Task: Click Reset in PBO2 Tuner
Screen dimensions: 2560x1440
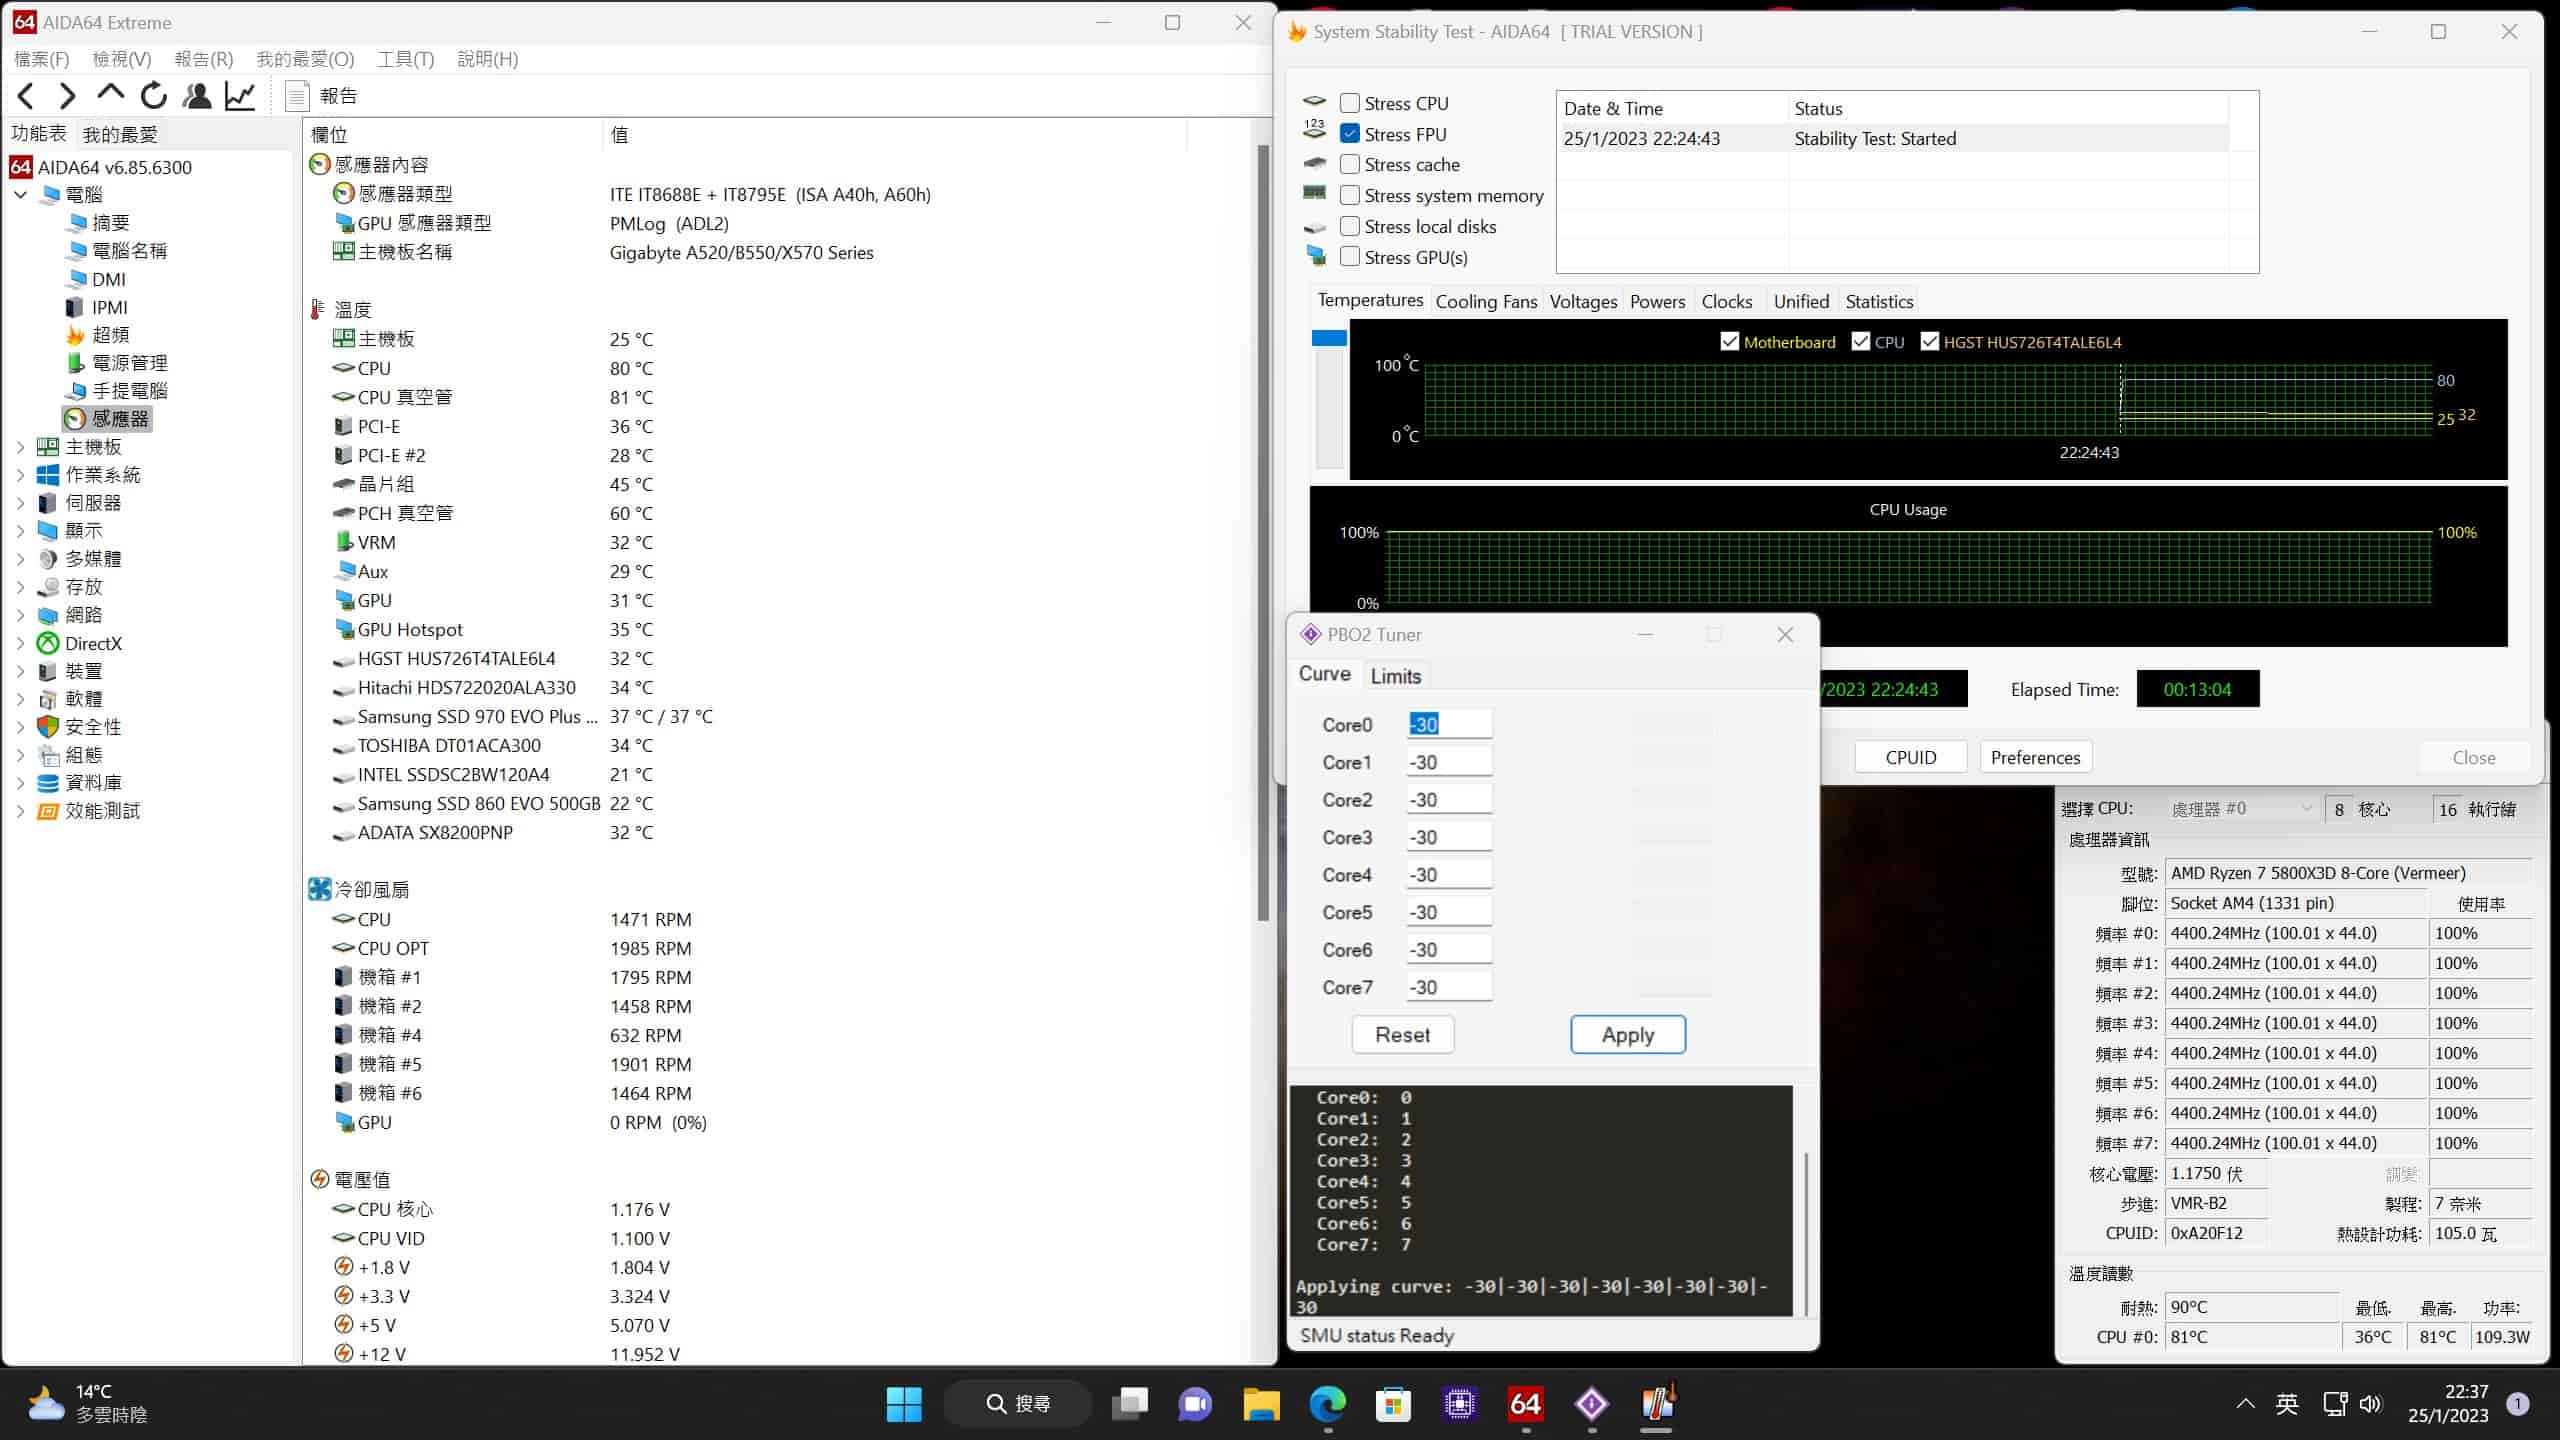Action: (1402, 1035)
